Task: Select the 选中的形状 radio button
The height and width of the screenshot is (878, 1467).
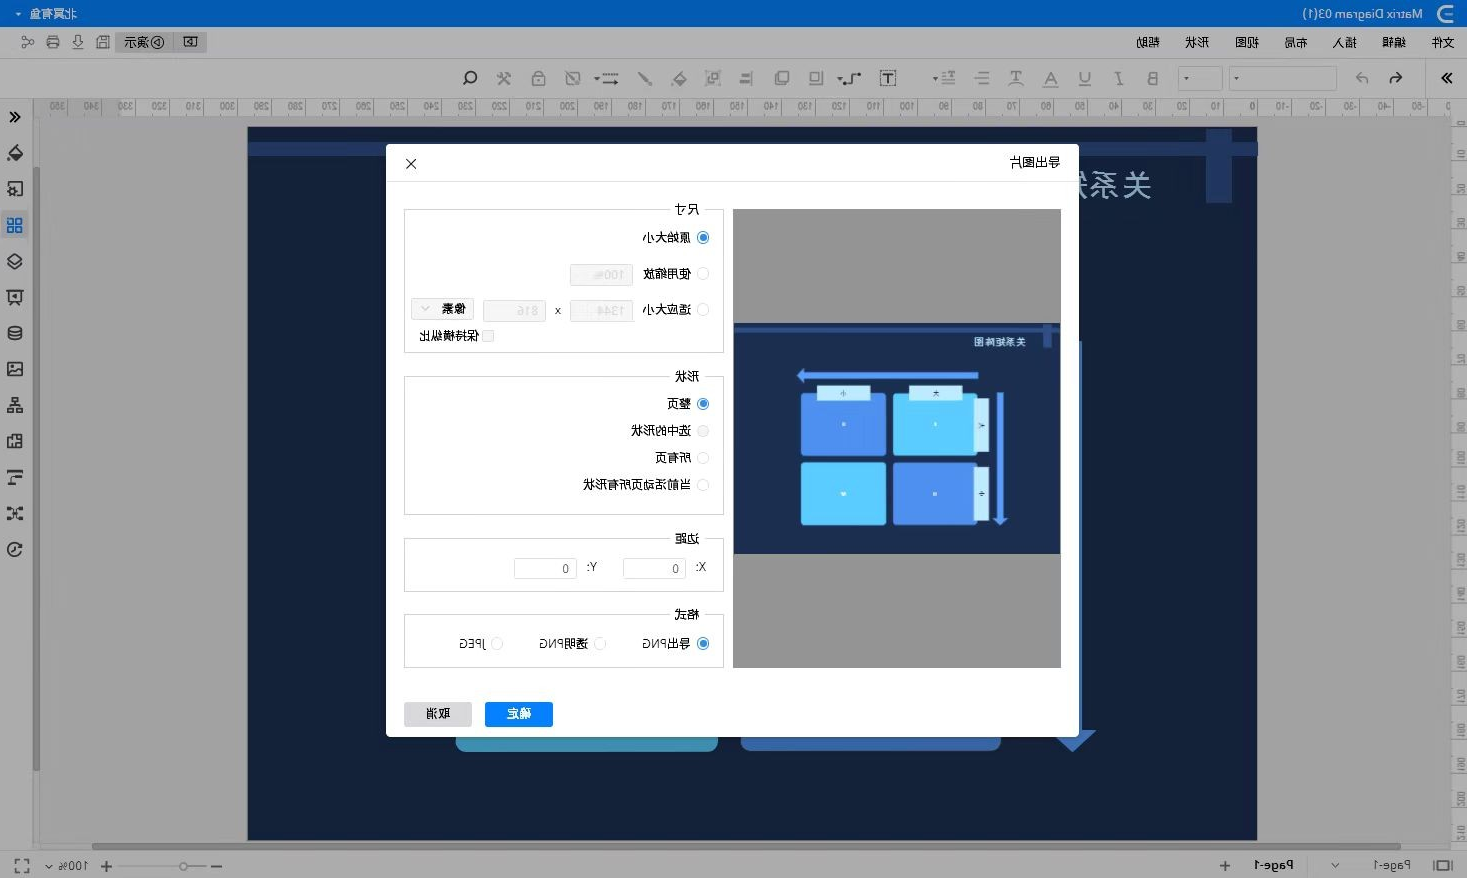Action: [x=703, y=431]
